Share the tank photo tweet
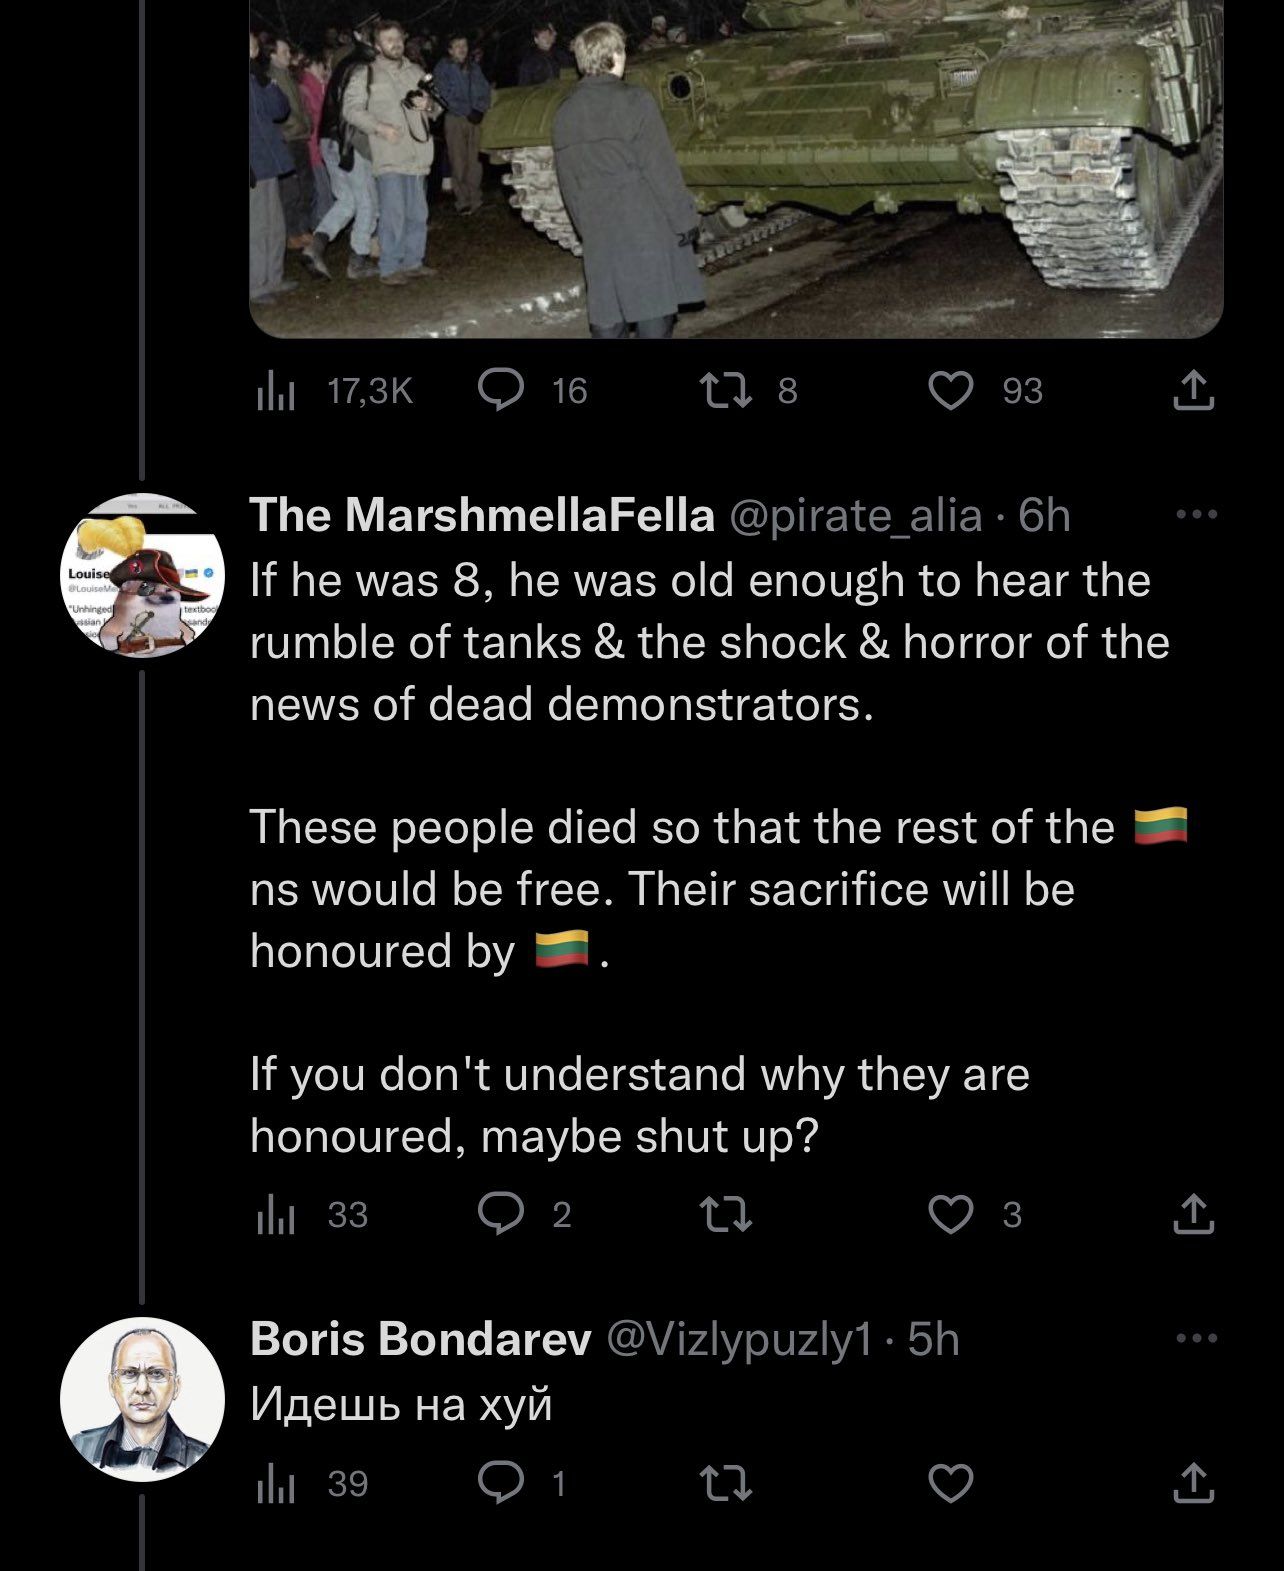This screenshot has height=1571, width=1284. [1193, 390]
